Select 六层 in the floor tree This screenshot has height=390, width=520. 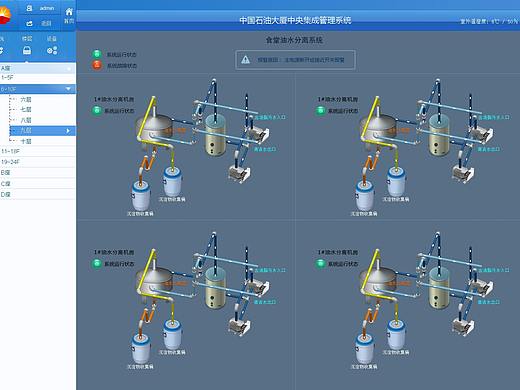(26, 99)
